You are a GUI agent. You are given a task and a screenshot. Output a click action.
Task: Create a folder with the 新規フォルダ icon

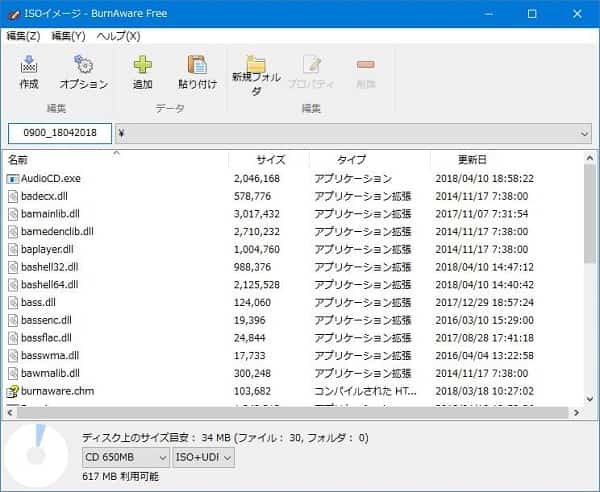click(256, 63)
